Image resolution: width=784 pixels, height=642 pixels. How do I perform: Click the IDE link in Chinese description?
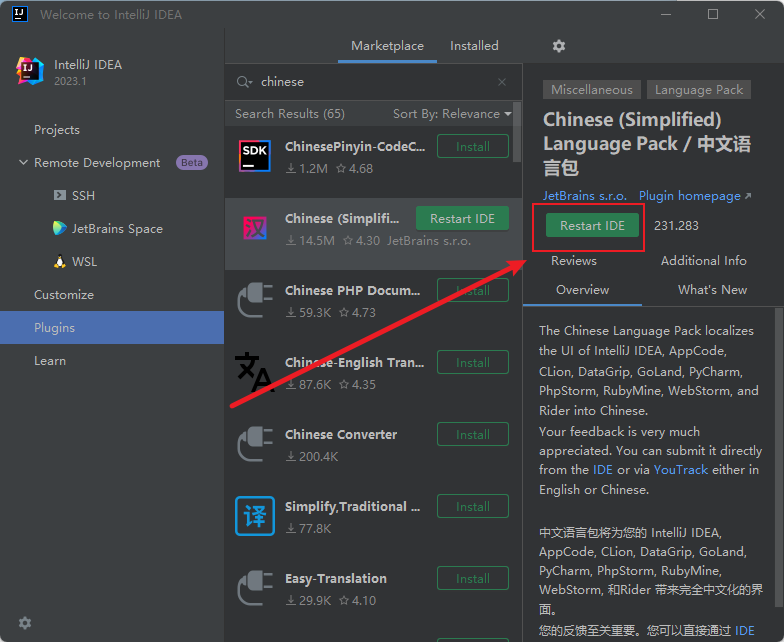coord(744,630)
